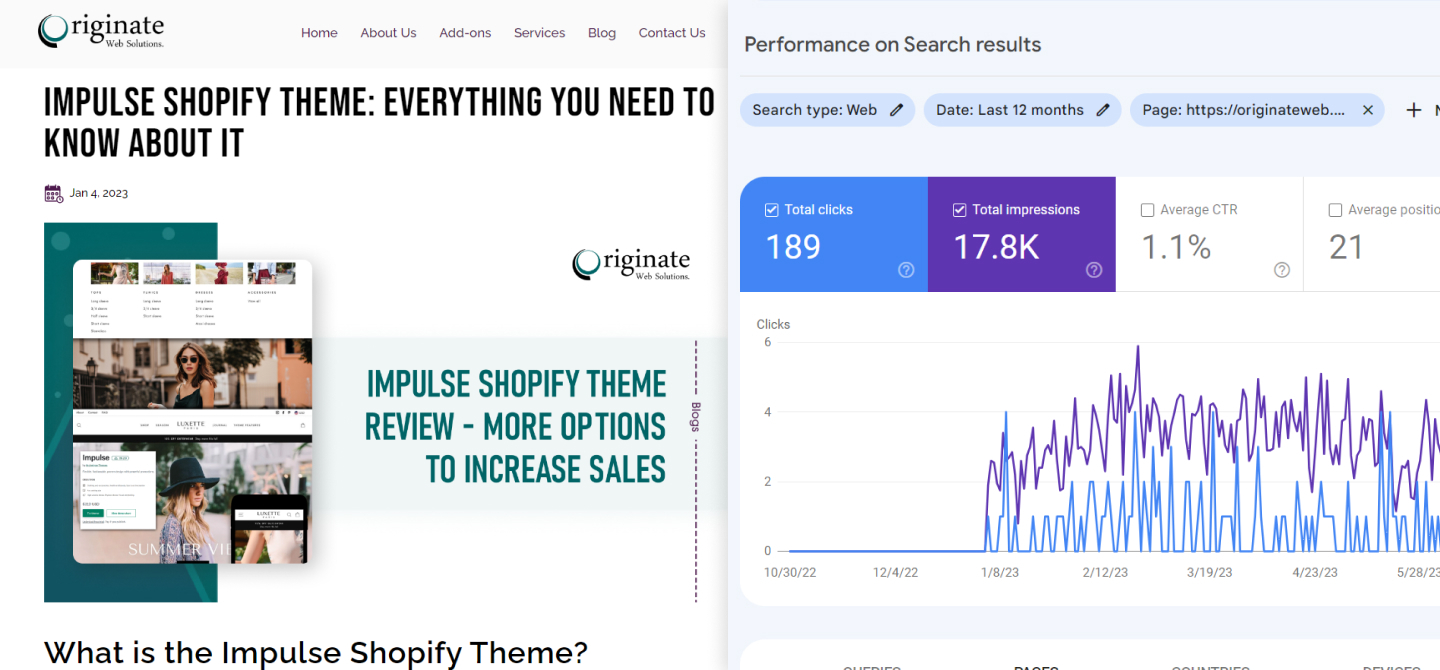
Task: Click the 12/4/22 chart date label
Action: [x=895, y=573]
